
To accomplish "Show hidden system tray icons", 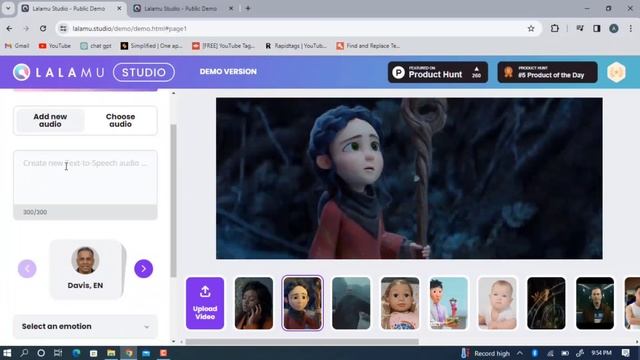I will (520, 353).
